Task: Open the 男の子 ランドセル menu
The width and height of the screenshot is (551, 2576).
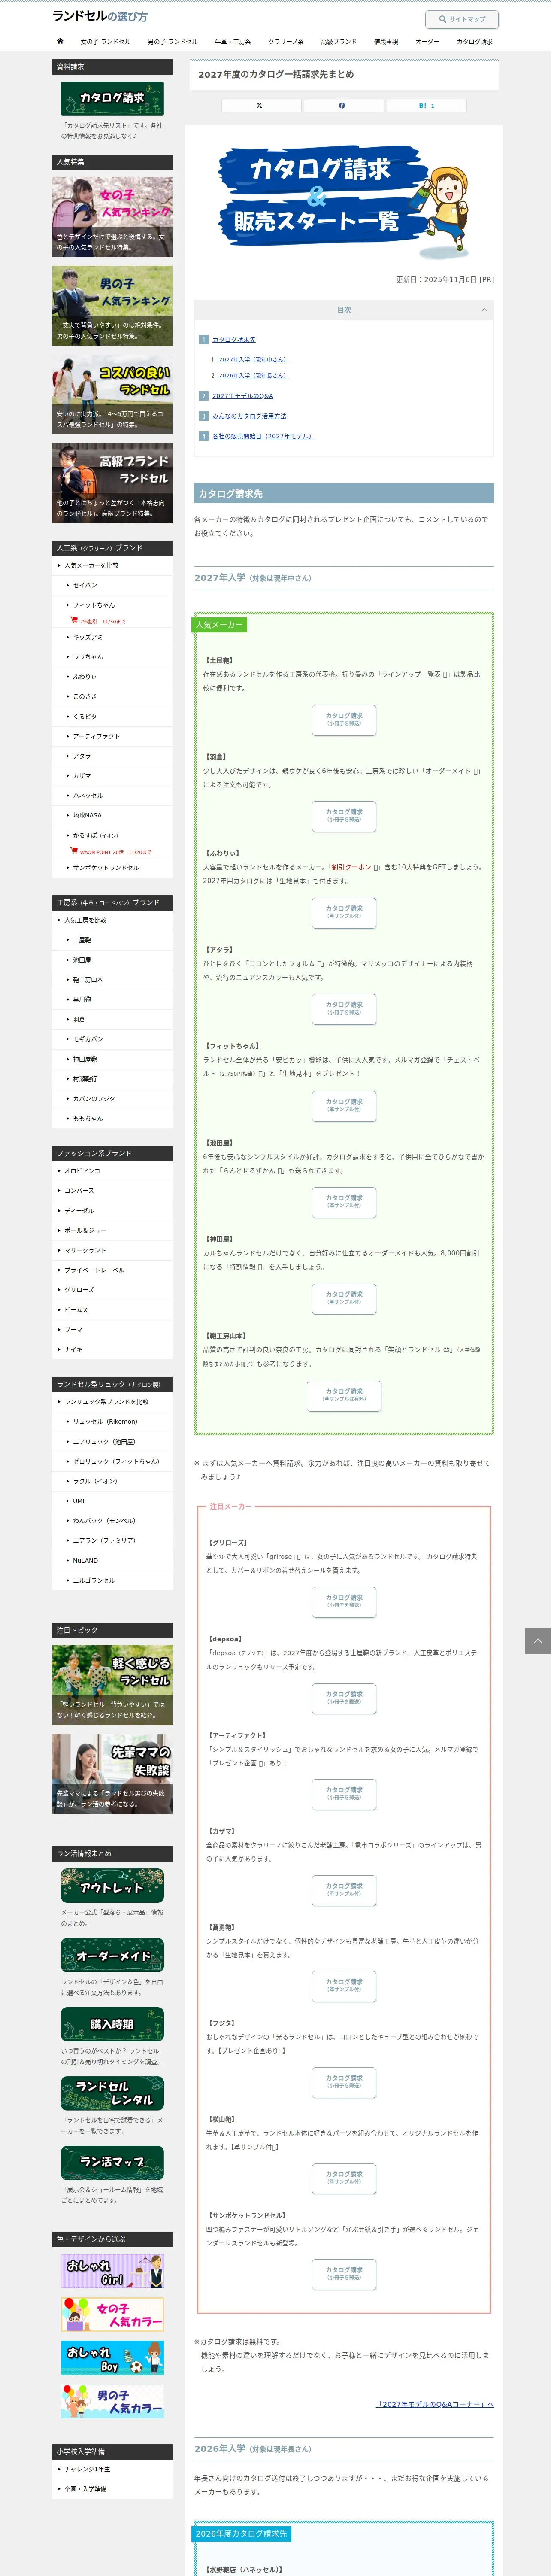Action: pos(172,42)
